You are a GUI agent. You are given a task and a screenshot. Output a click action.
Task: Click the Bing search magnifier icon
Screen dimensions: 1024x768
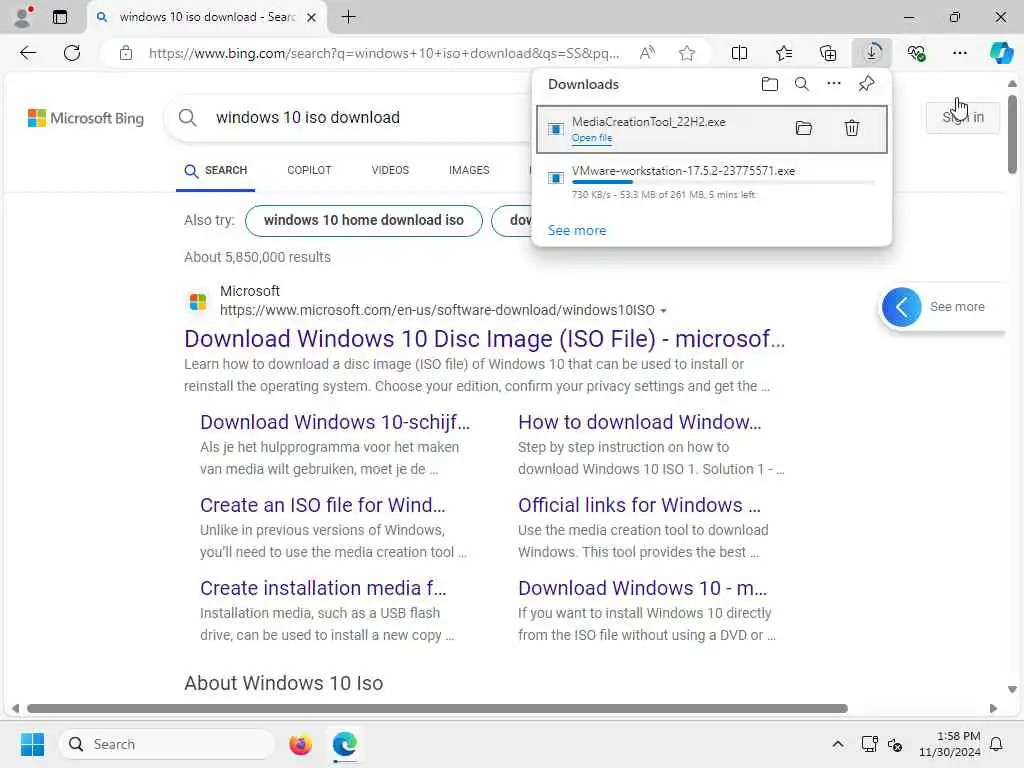187,118
